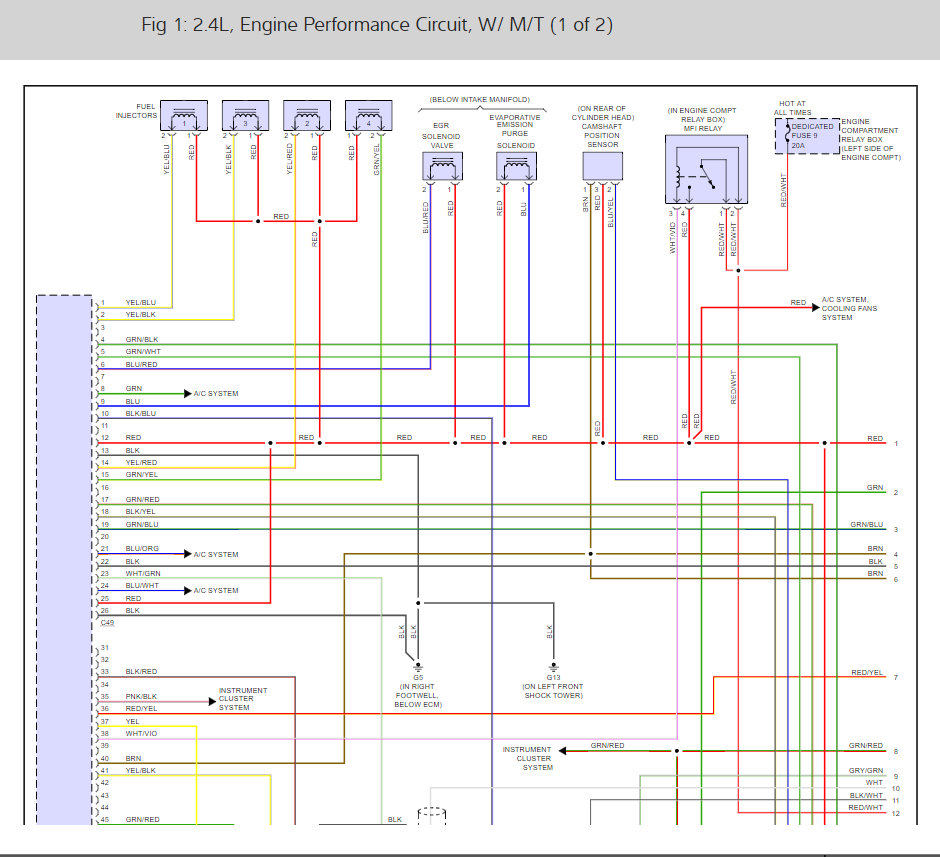The image size is (940, 857).
Task: Click the camshaft position sensor box
Action: tap(602, 166)
